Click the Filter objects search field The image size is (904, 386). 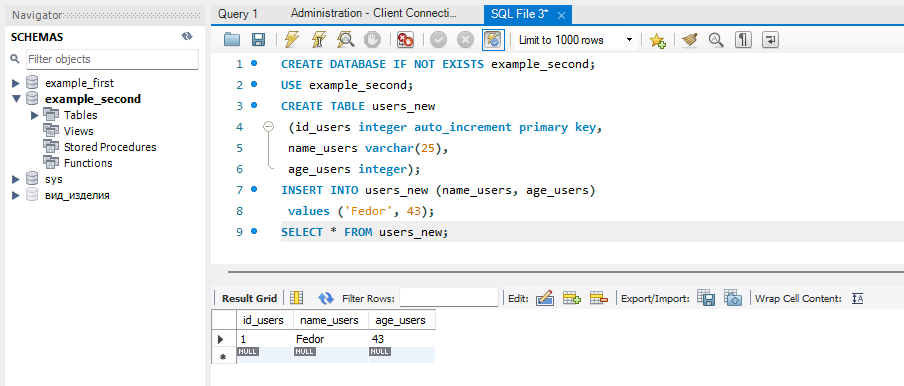pos(112,59)
